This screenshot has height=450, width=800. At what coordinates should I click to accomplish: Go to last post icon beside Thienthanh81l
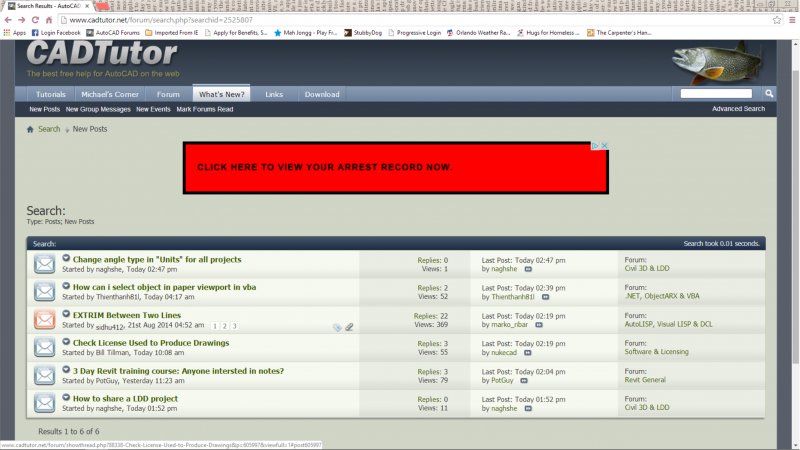pos(545,297)
